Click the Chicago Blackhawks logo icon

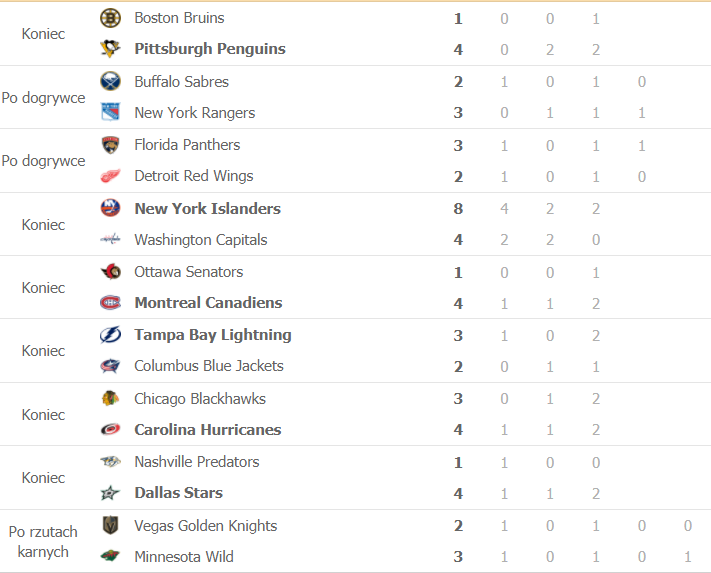[110, 399]
